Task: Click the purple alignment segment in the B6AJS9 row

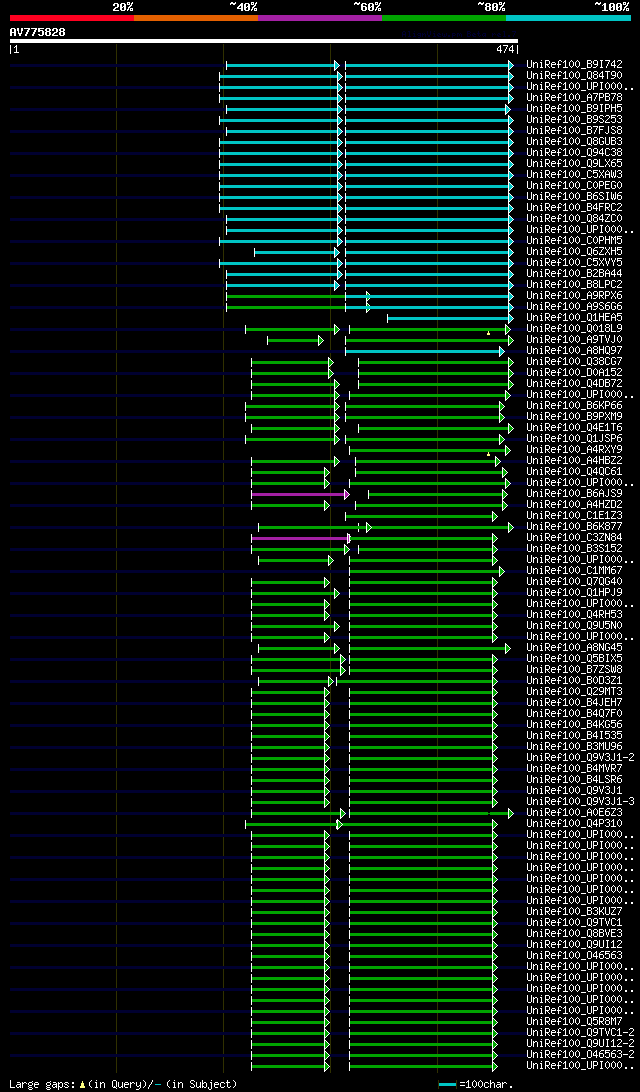Action: (299, 494)
